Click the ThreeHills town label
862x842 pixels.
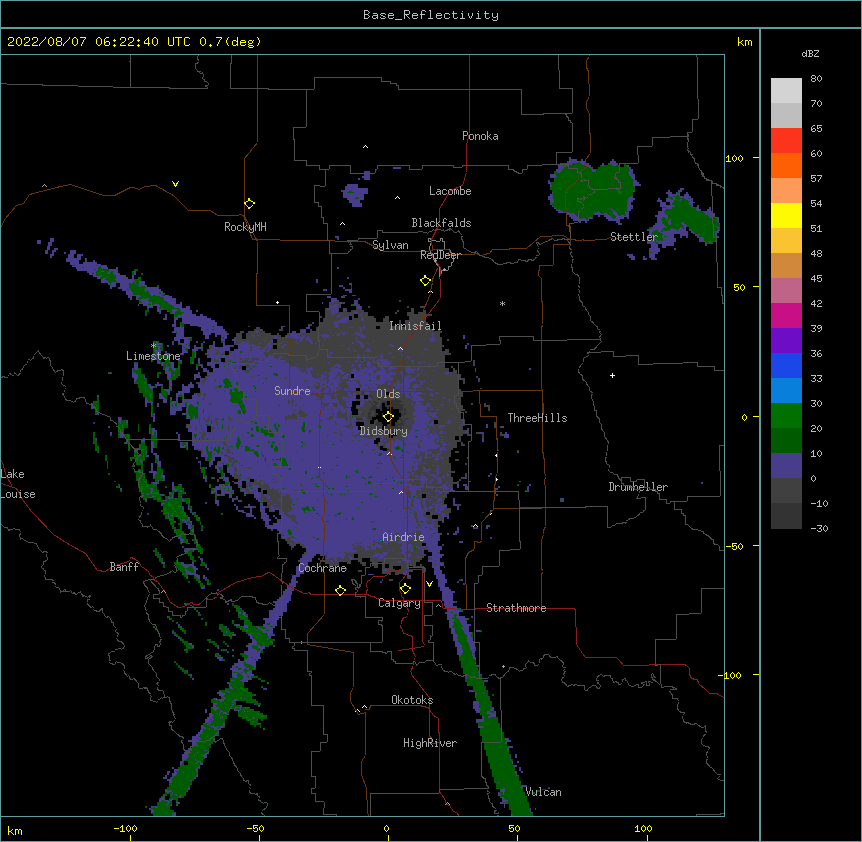537,418
